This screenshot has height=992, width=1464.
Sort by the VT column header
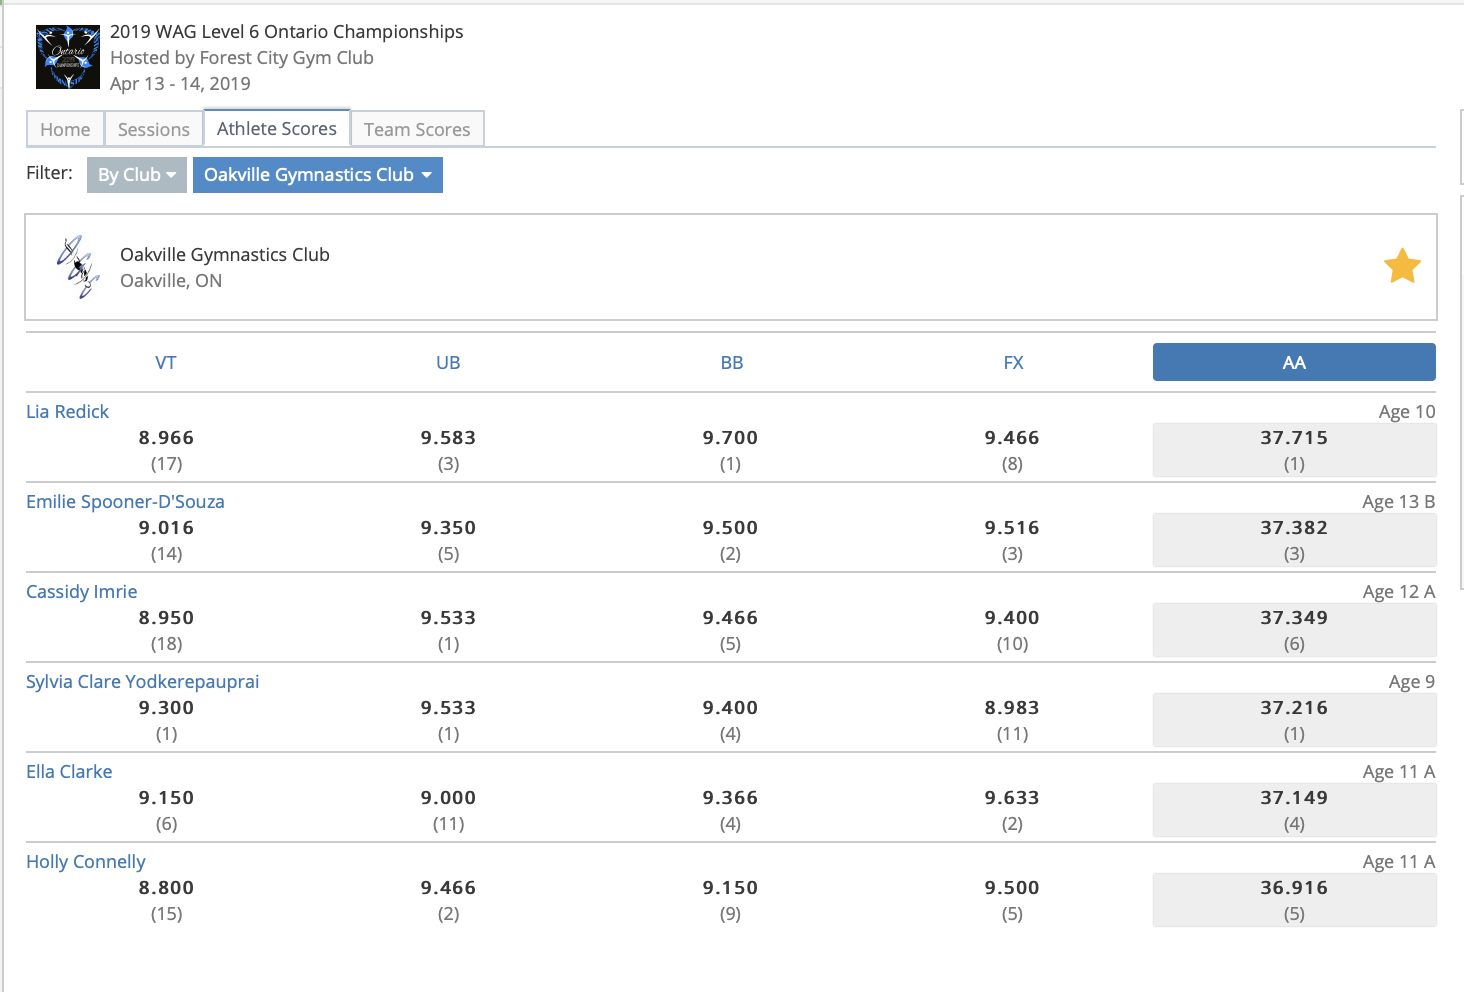pos(166,363)
